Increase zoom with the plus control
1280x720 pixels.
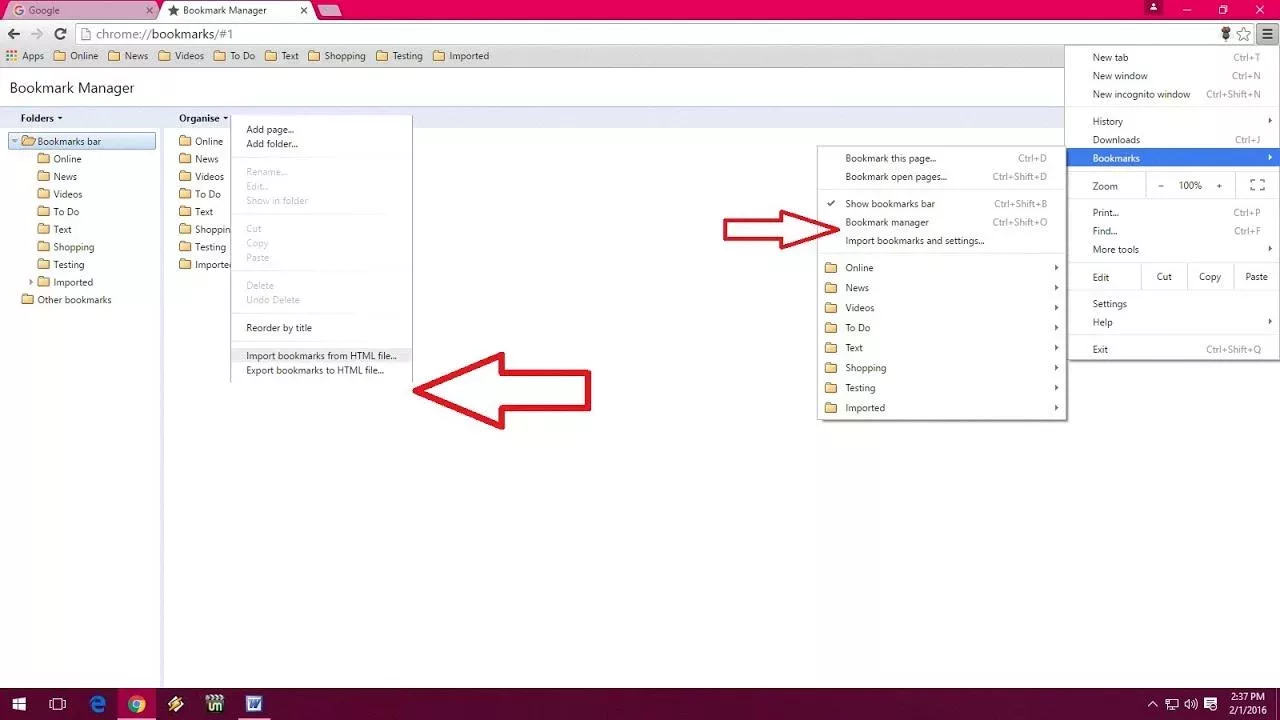(1219, 185)
